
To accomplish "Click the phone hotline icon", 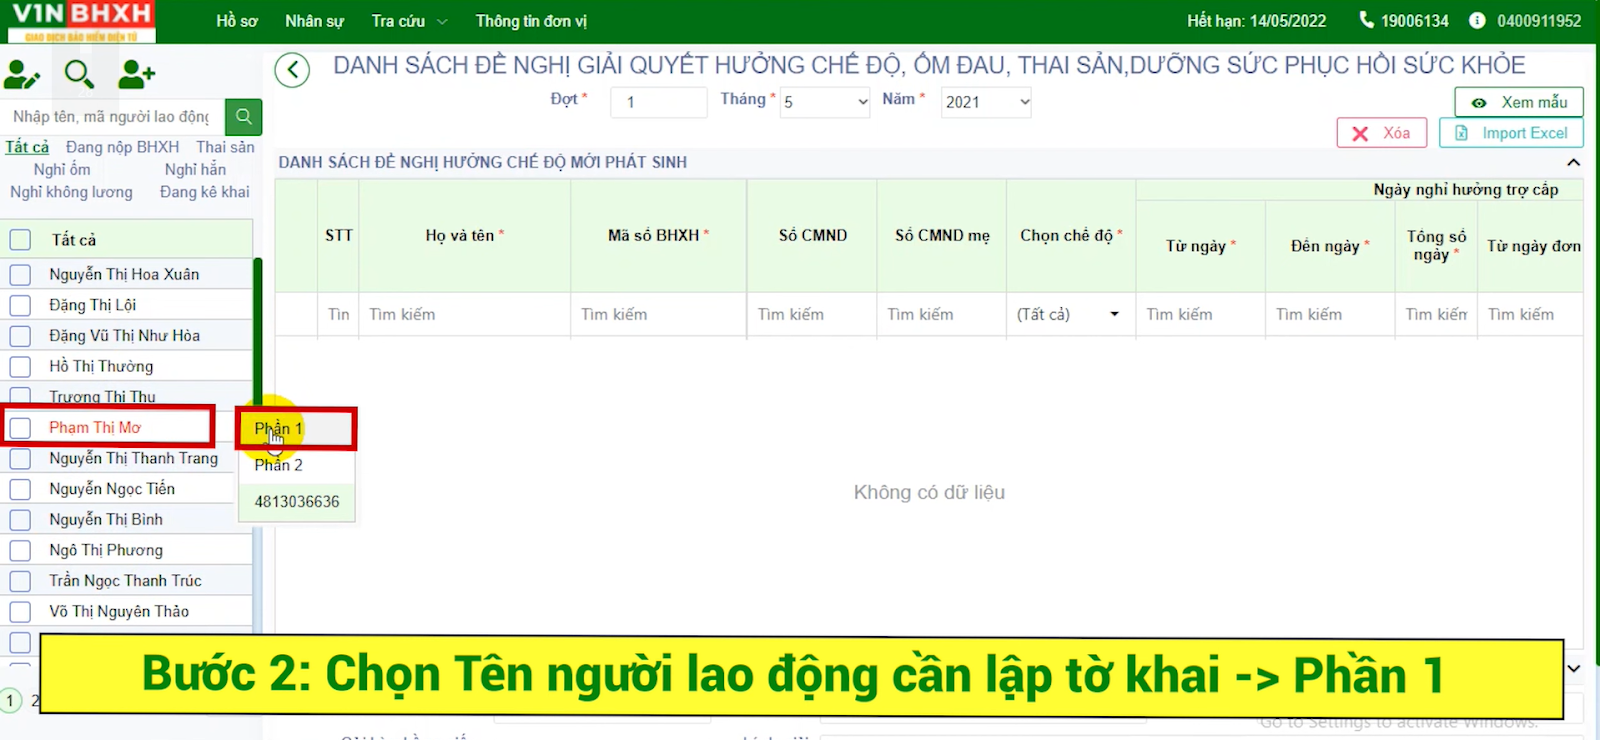I will tap(1366, 20).
